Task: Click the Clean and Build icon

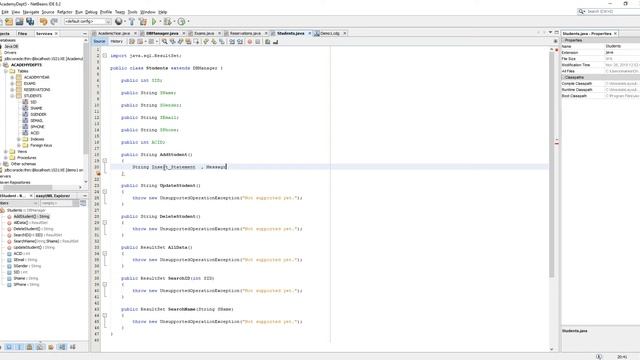Action: pos(142,21)
